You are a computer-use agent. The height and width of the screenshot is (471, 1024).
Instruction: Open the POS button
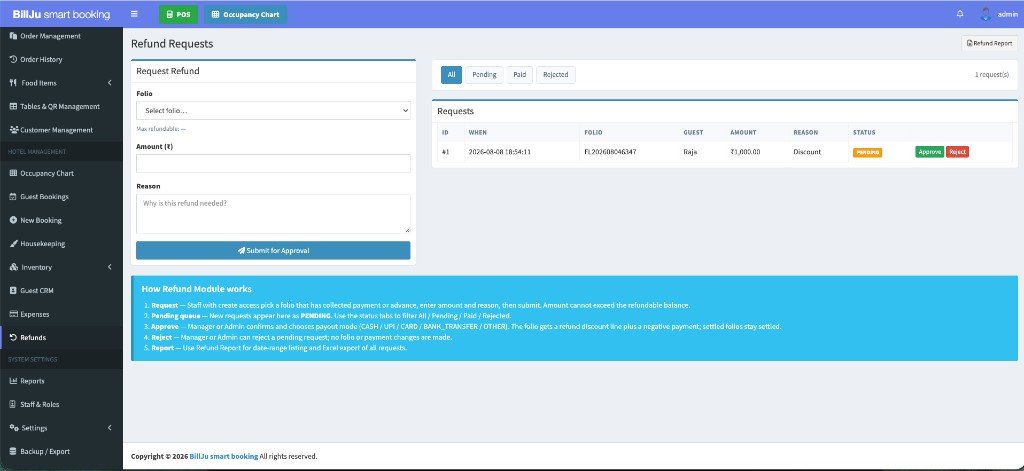pyautogui.click(x=178, y=14)
